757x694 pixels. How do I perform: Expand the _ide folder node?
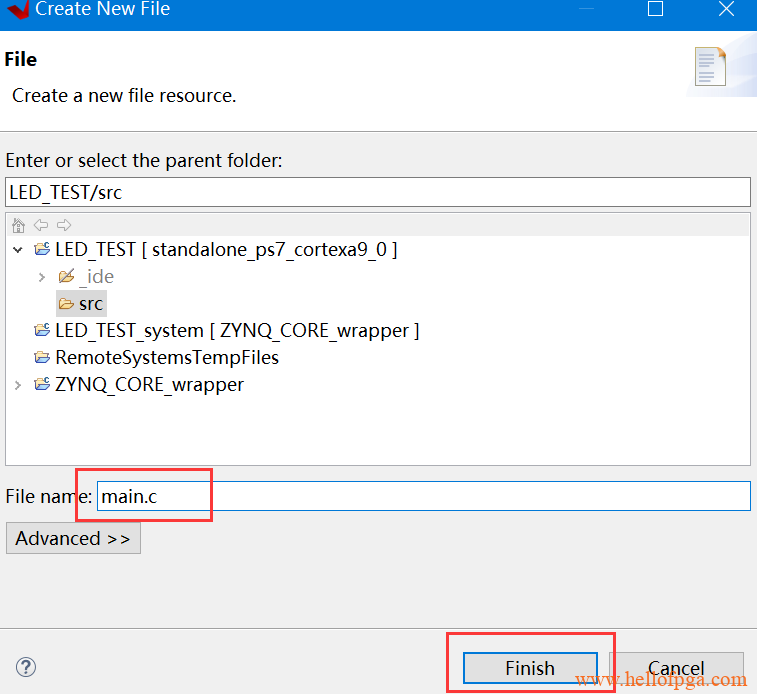(x=42, y=277)
